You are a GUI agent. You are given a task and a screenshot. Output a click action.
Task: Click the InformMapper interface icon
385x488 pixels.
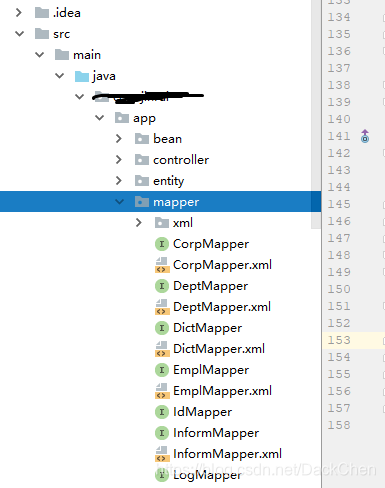[162, 433]
